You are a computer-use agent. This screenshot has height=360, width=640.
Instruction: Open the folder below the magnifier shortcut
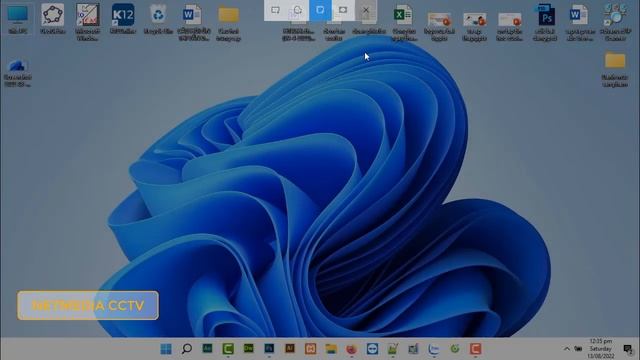pos(615,69)
